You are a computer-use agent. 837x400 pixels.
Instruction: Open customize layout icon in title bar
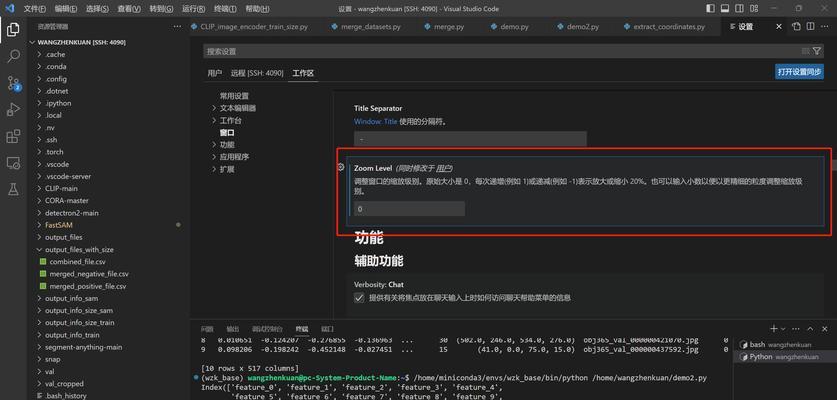tap(753, 9)
